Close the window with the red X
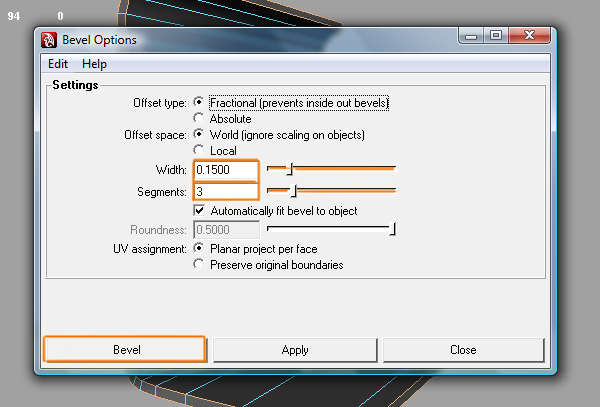This screenshot has height=407, width=600. click(x=530, y=36)
